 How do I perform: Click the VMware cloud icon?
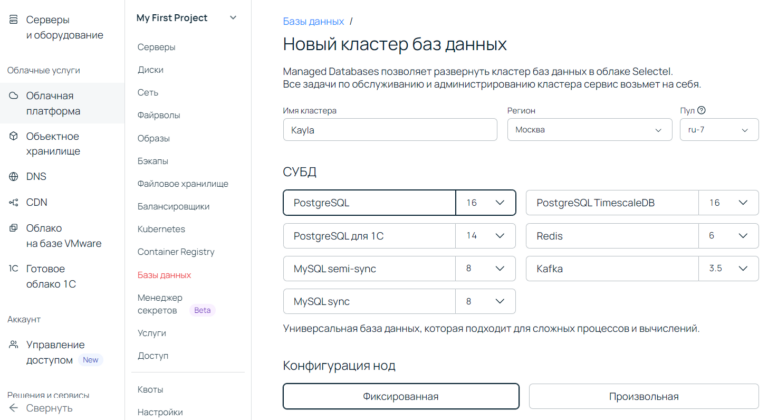14,228
